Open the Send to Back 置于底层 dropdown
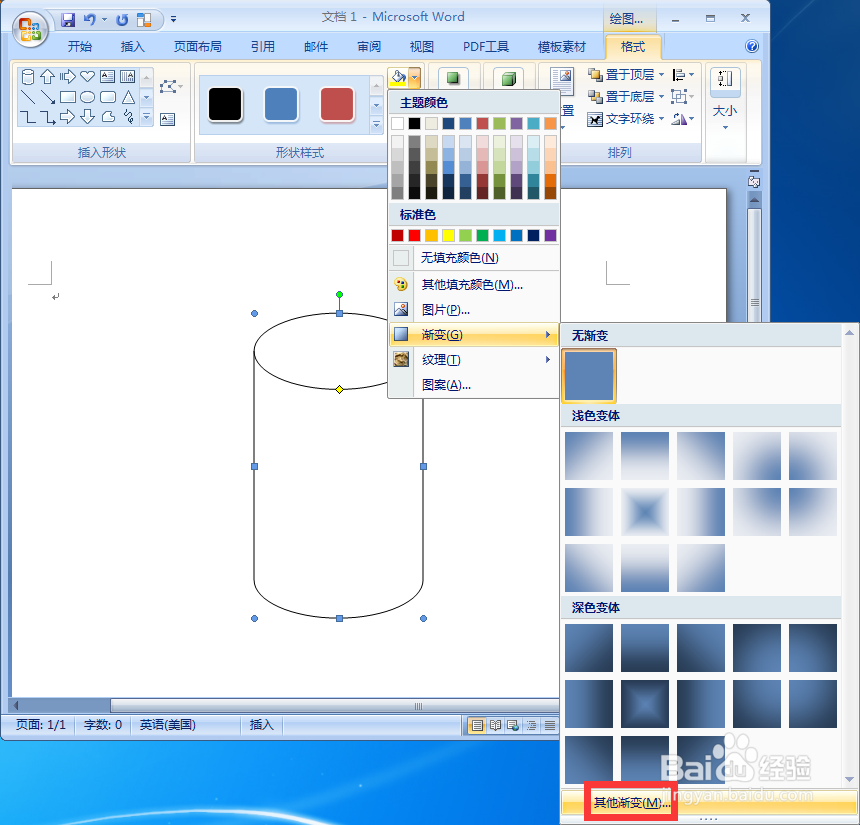Viewport: 860px width, 825px height. [626, 97]
